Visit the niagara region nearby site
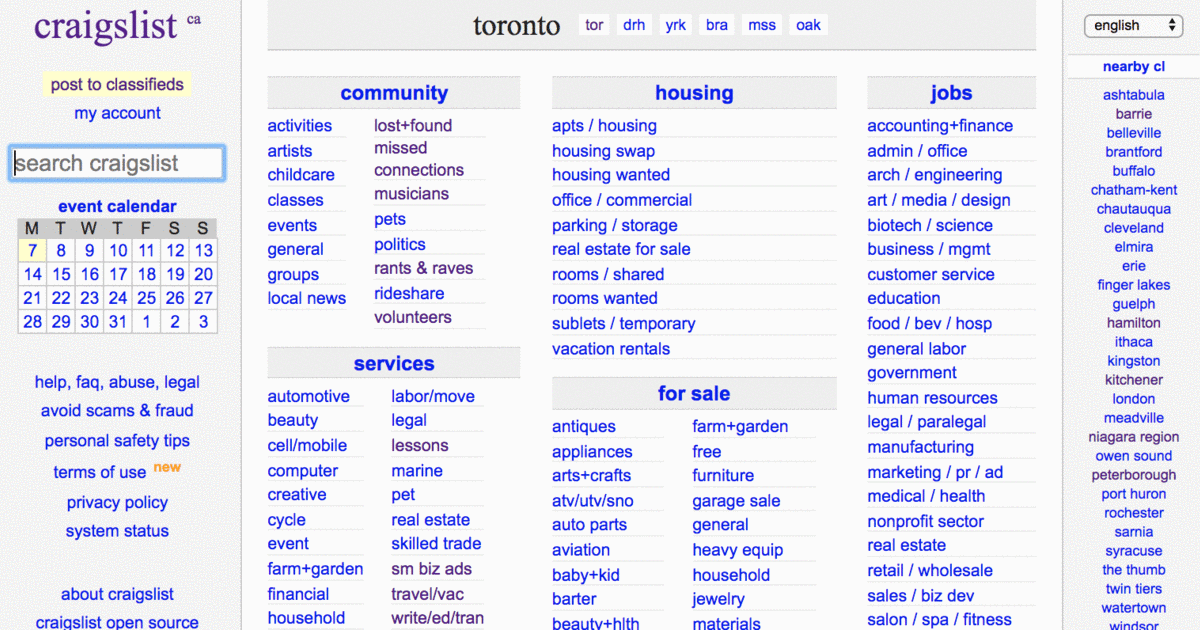 click(1133, 436)
